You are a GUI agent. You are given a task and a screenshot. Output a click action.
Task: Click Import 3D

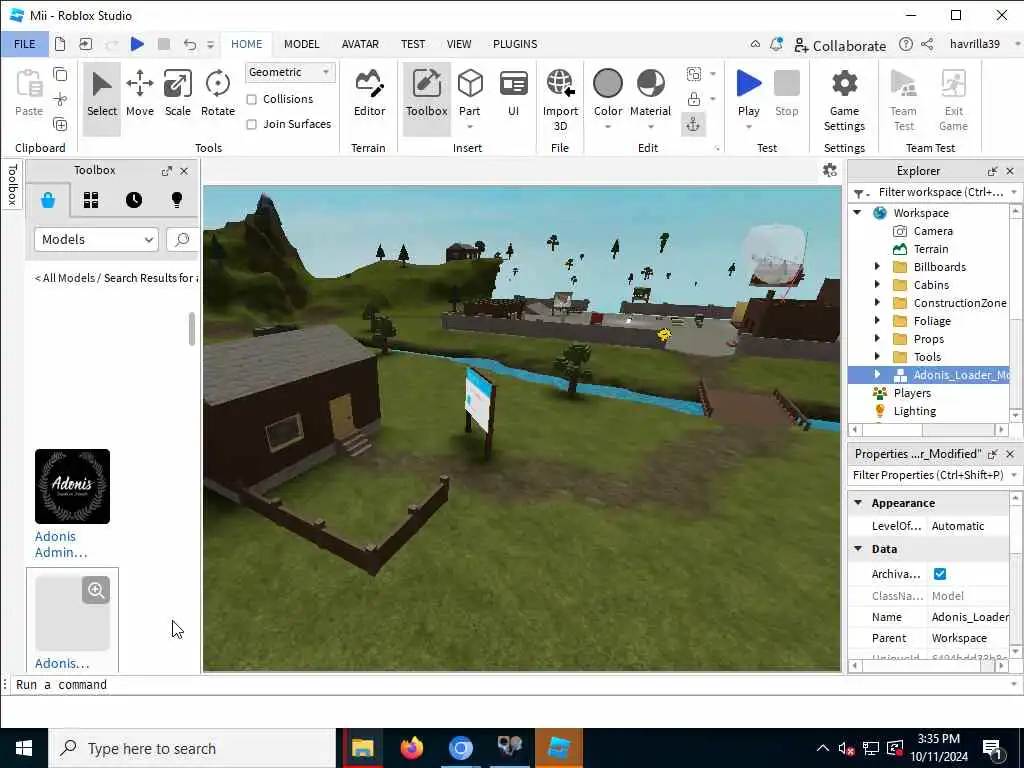pos(560,99)
